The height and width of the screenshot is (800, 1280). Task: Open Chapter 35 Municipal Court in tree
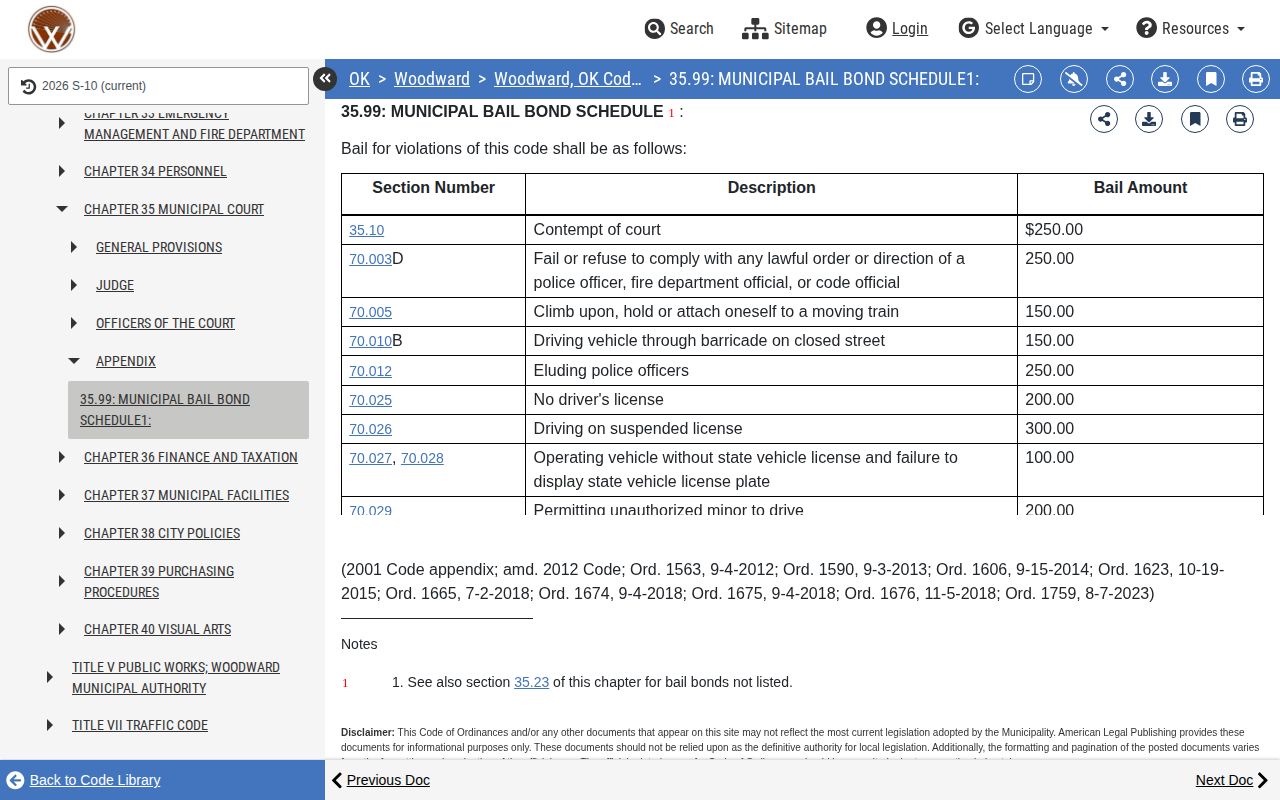click(x=174, y=209)
